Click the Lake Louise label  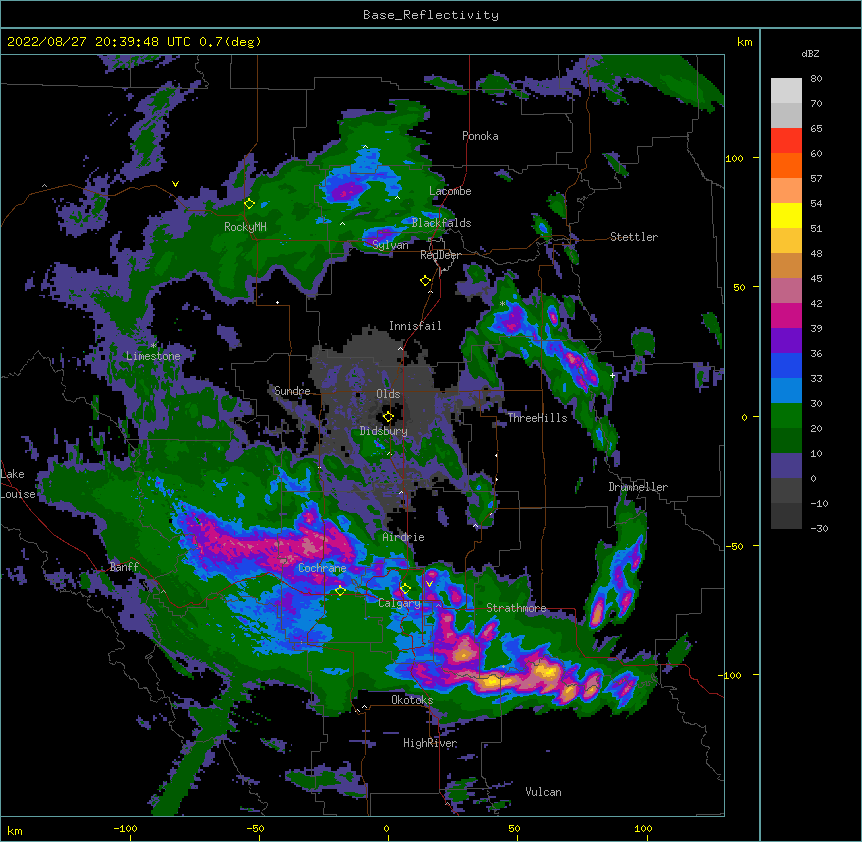click(18, 484)
